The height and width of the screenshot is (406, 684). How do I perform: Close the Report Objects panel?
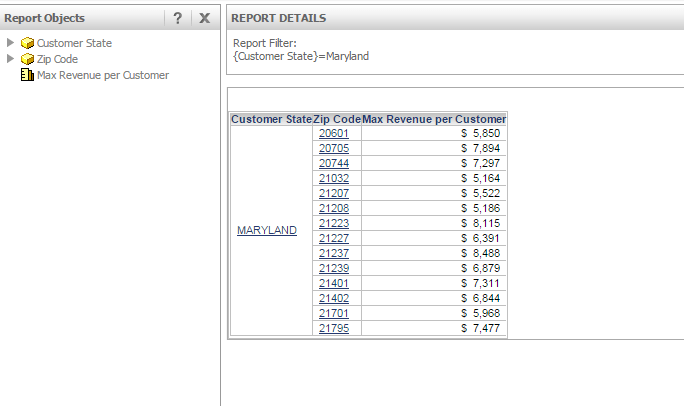[205, 18]
